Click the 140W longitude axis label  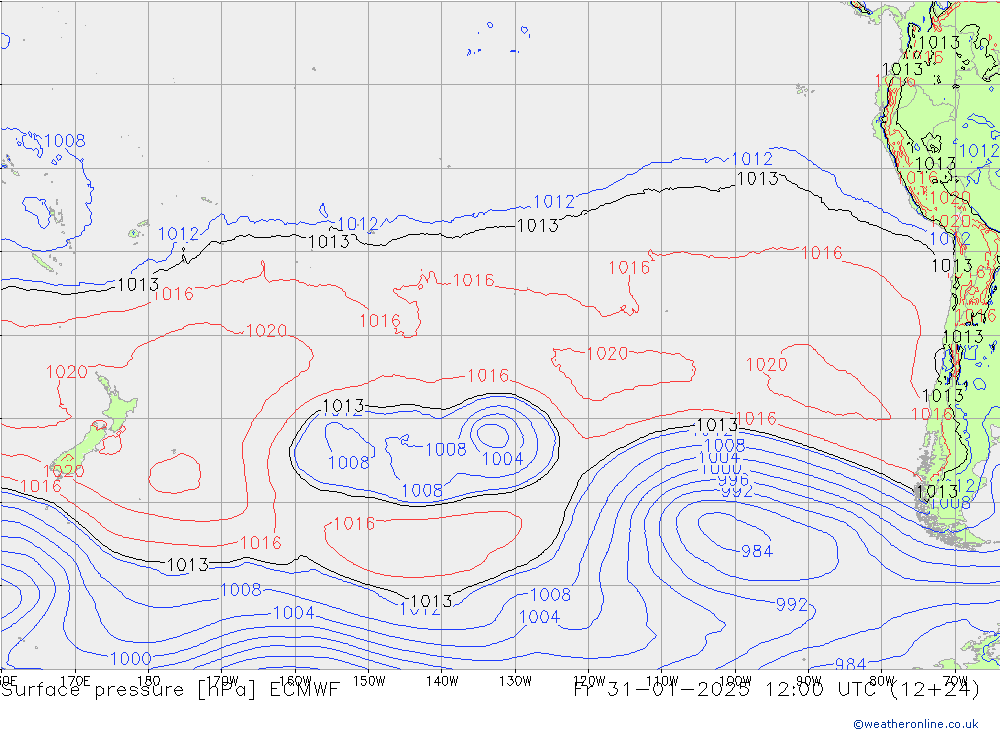coord(441,680)
